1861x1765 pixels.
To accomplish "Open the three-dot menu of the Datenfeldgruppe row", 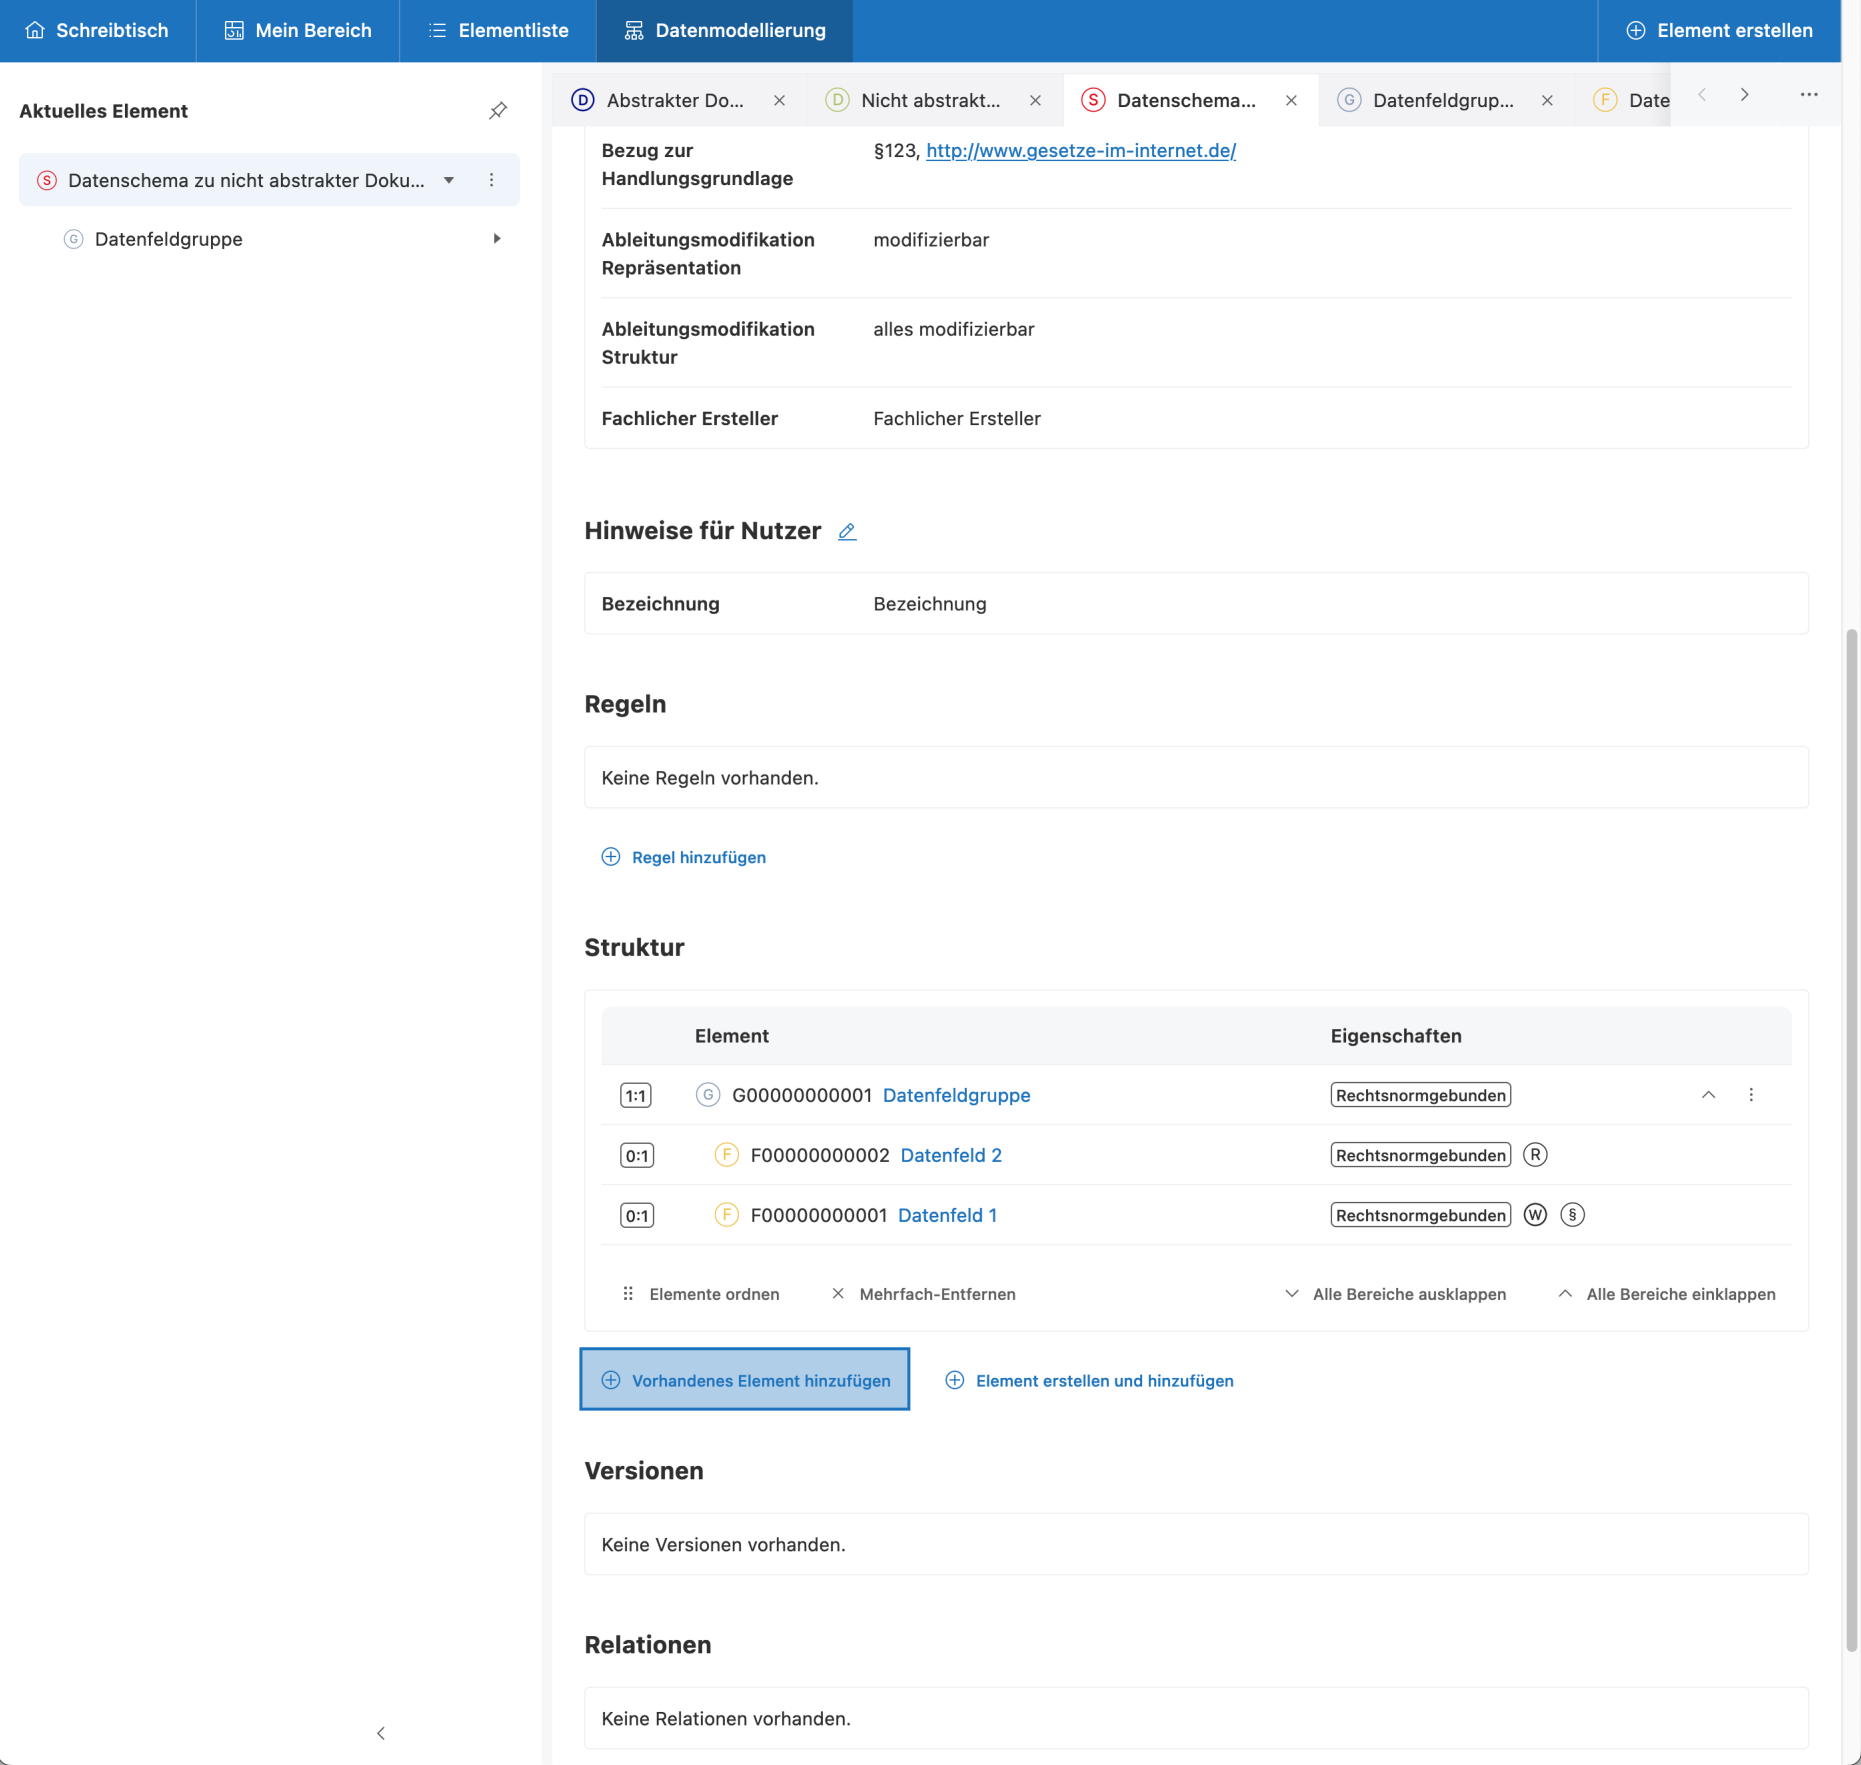I will point(1750,1095).
